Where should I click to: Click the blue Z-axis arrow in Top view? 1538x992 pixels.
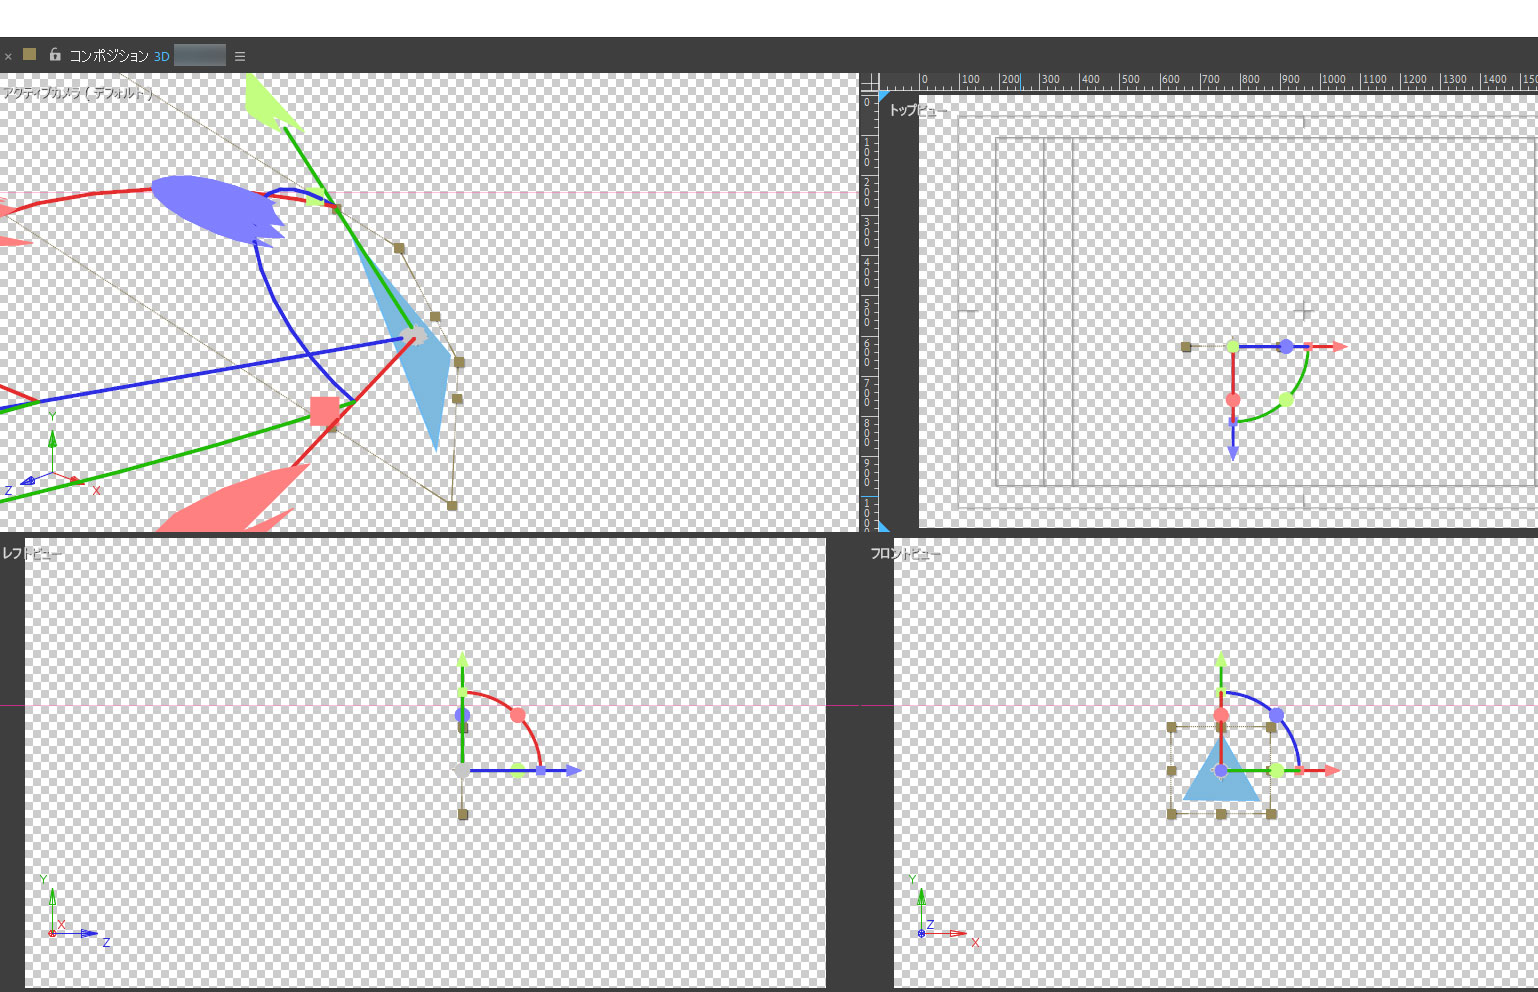click(1233, 450)
